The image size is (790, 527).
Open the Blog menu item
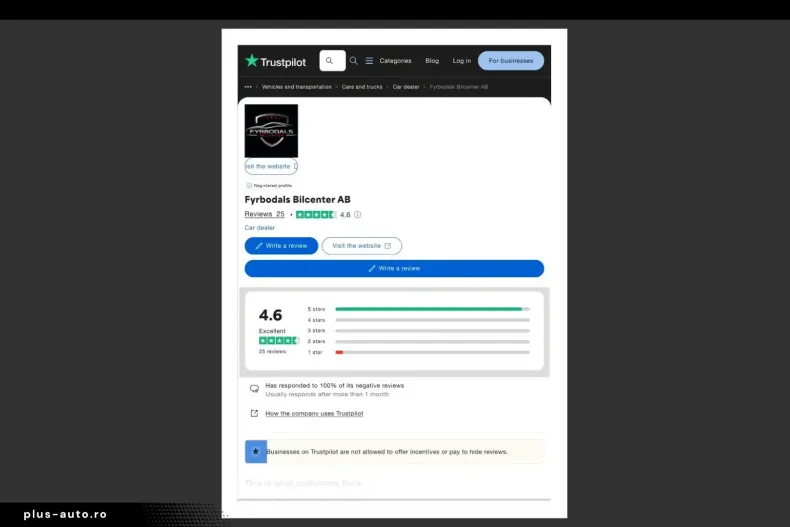pos(432,61)
